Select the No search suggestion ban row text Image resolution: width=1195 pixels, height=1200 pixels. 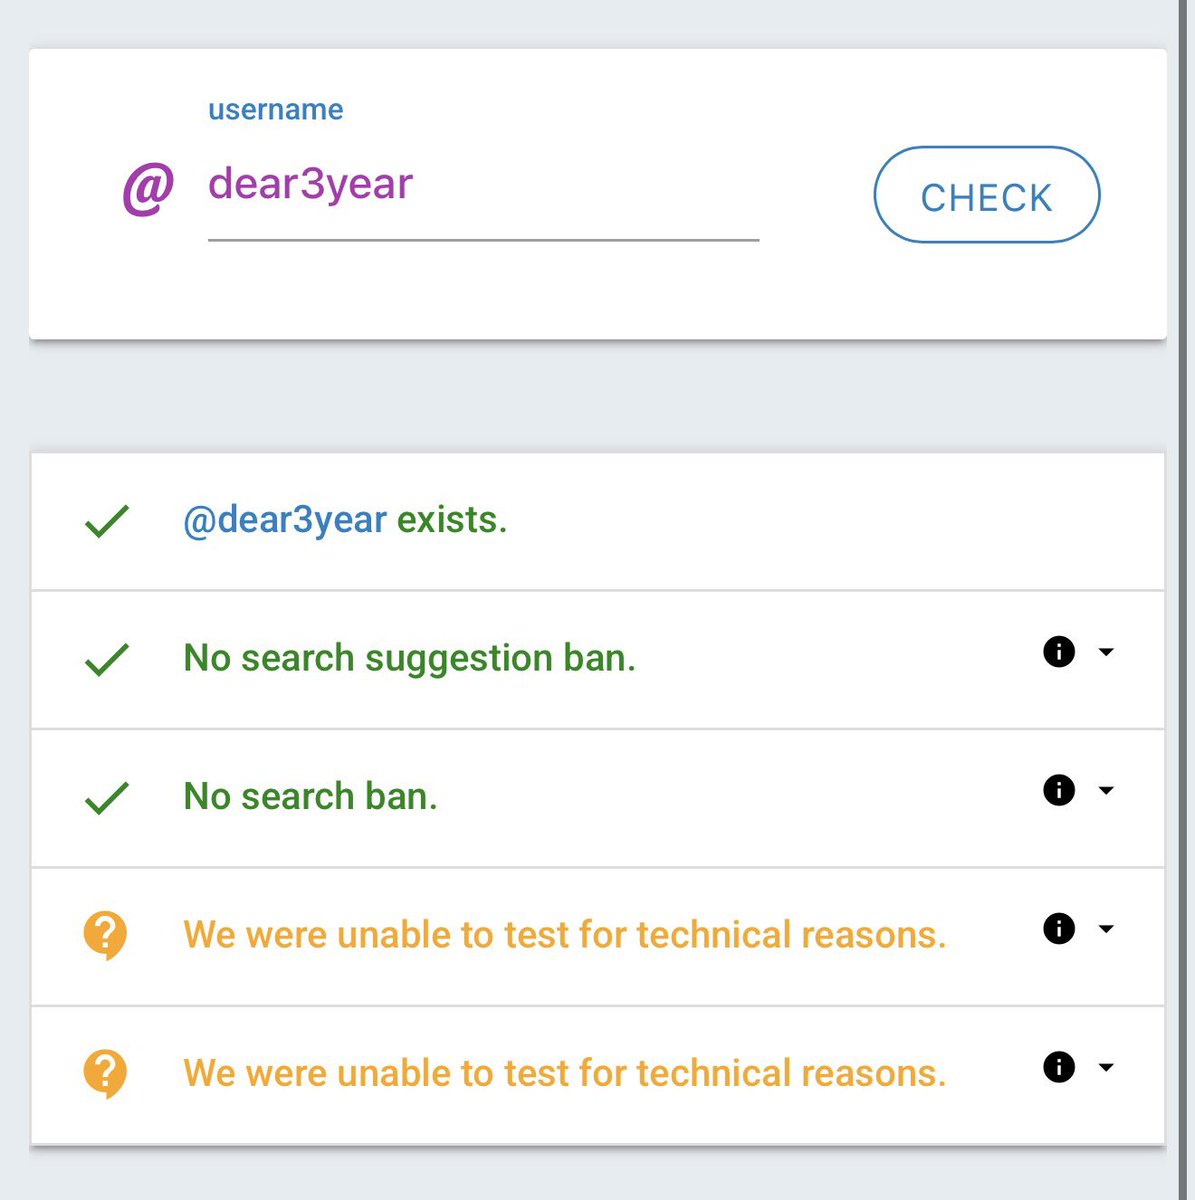(x=410, y=658)
